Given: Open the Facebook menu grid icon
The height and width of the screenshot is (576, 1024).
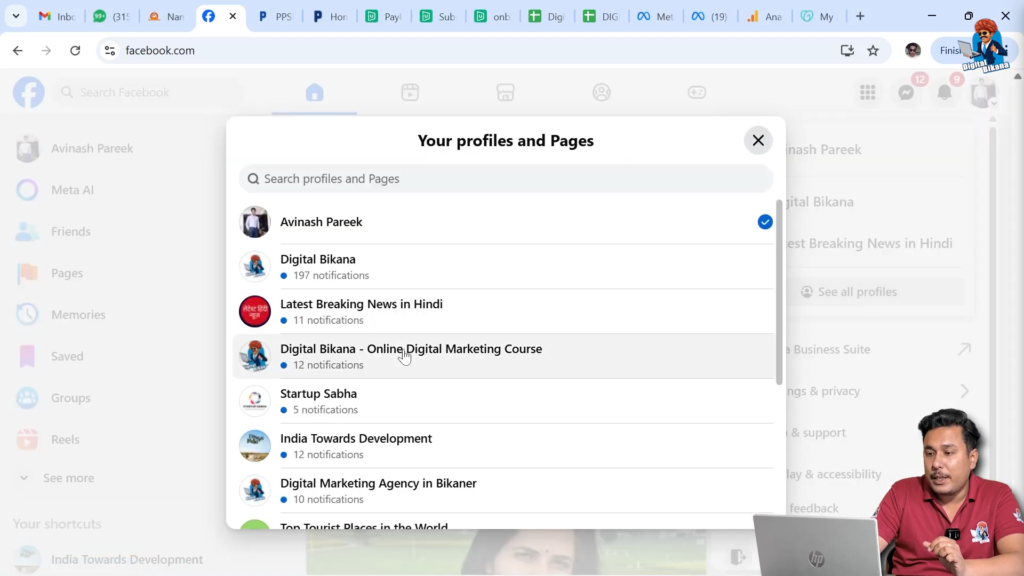Looking at the screenshot, I should [x=867, y=93].
